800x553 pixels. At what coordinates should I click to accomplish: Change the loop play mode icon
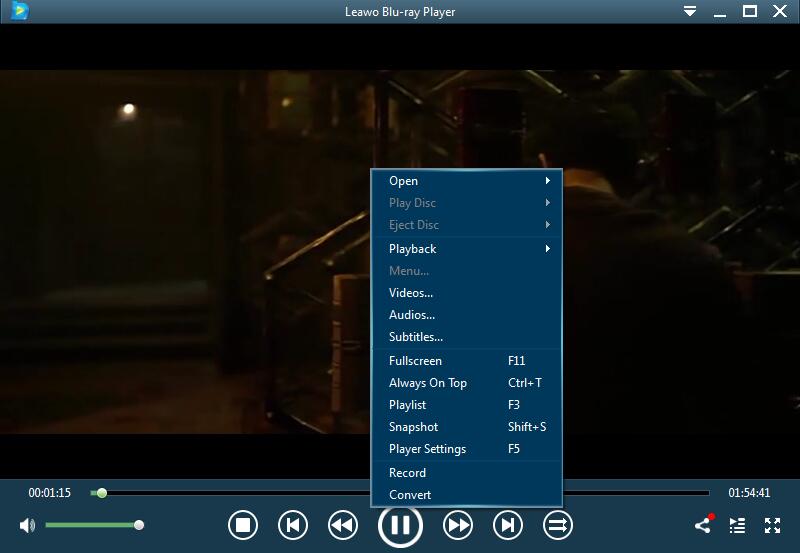tap(558, 525)
